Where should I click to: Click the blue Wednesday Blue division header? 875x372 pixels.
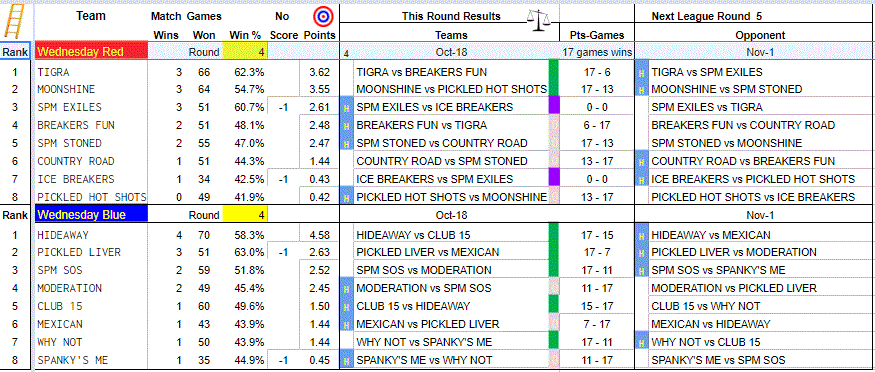[91, 215]
